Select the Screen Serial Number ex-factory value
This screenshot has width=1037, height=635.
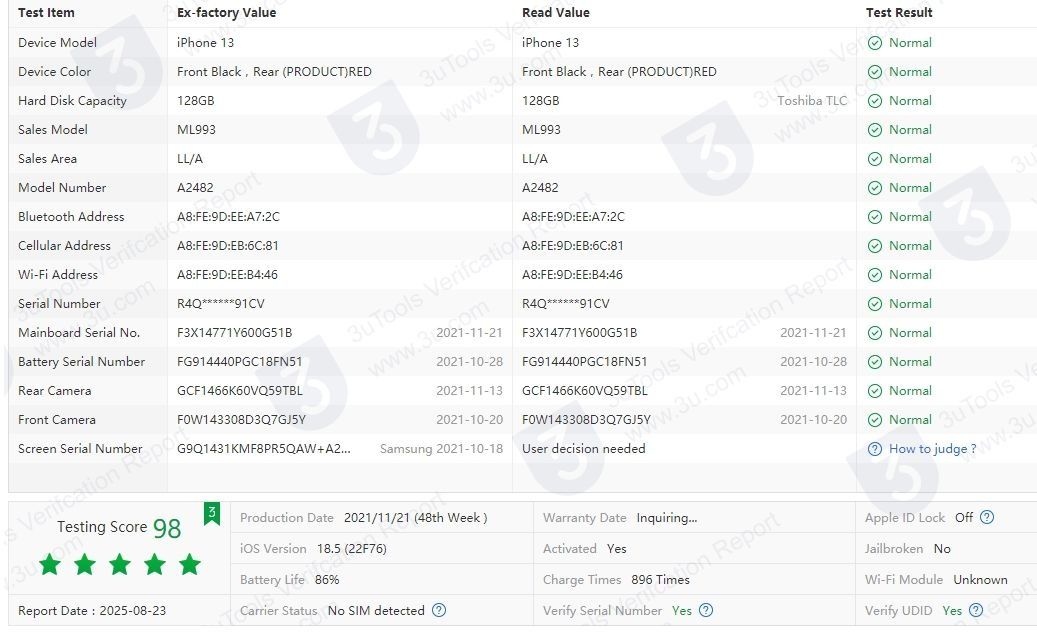pyautogui.click(x=264, y=448)
